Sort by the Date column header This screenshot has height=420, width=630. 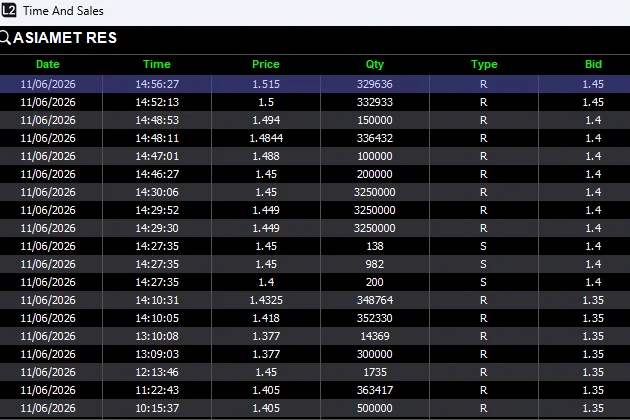(48, 64)
